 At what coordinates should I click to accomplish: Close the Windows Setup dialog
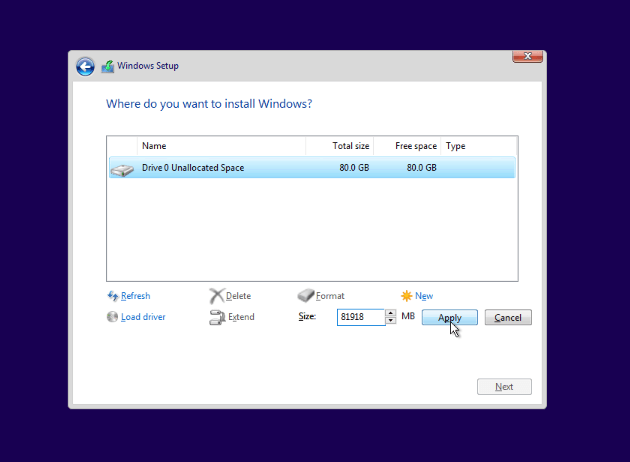(527, 57)
